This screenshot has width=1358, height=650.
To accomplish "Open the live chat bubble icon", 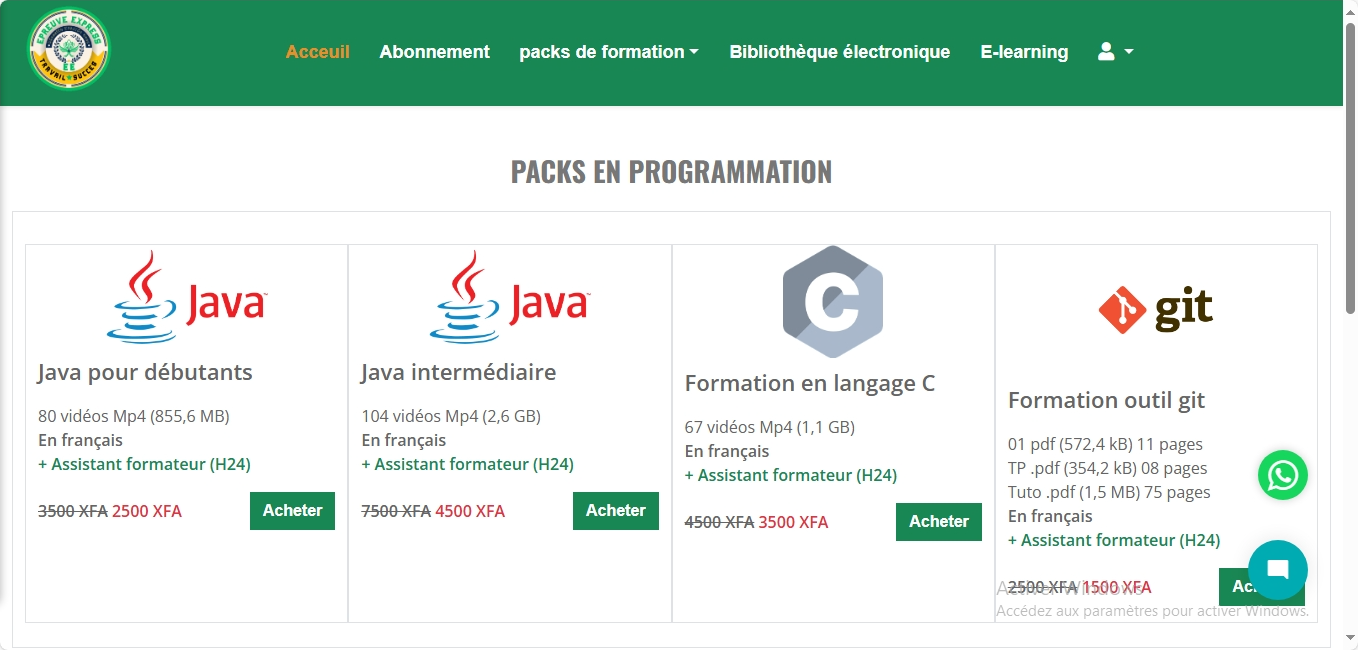I will 1277,570.
